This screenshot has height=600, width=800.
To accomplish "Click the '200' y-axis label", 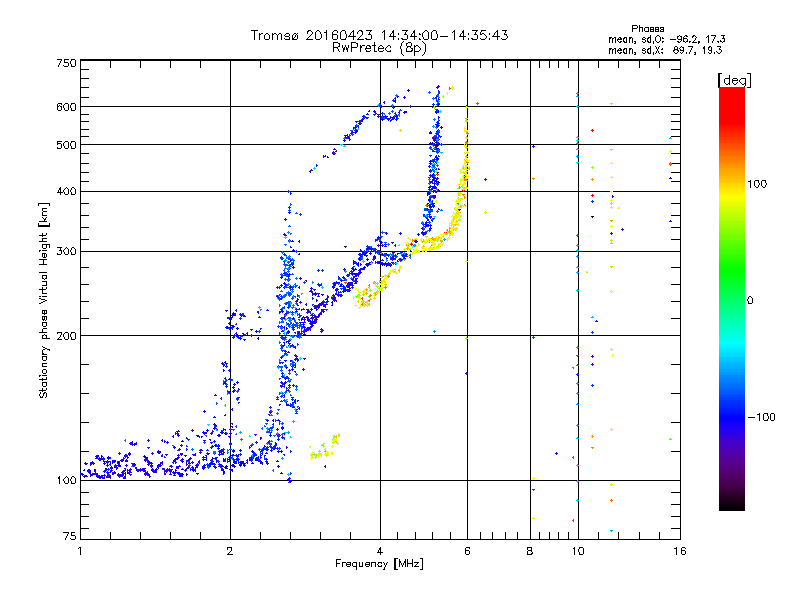I will 66,336.
